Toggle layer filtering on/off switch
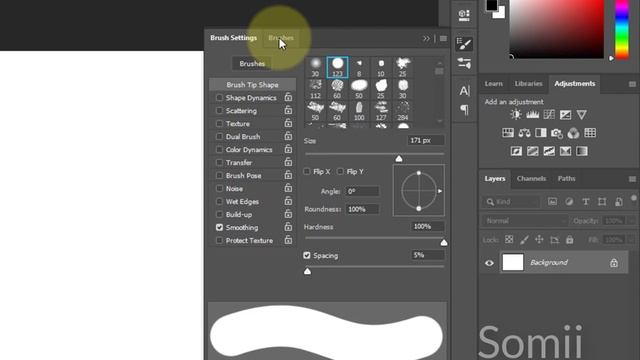This screenshot has width=640, height=360. [x=633, y=198]
